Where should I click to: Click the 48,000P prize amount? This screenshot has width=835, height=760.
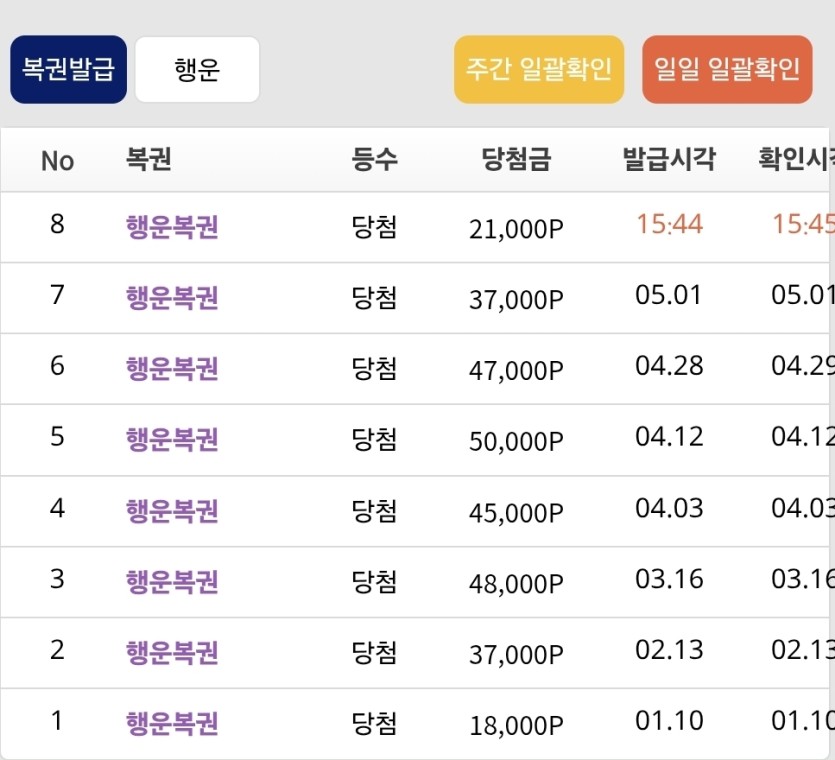(x=516, y=584)
